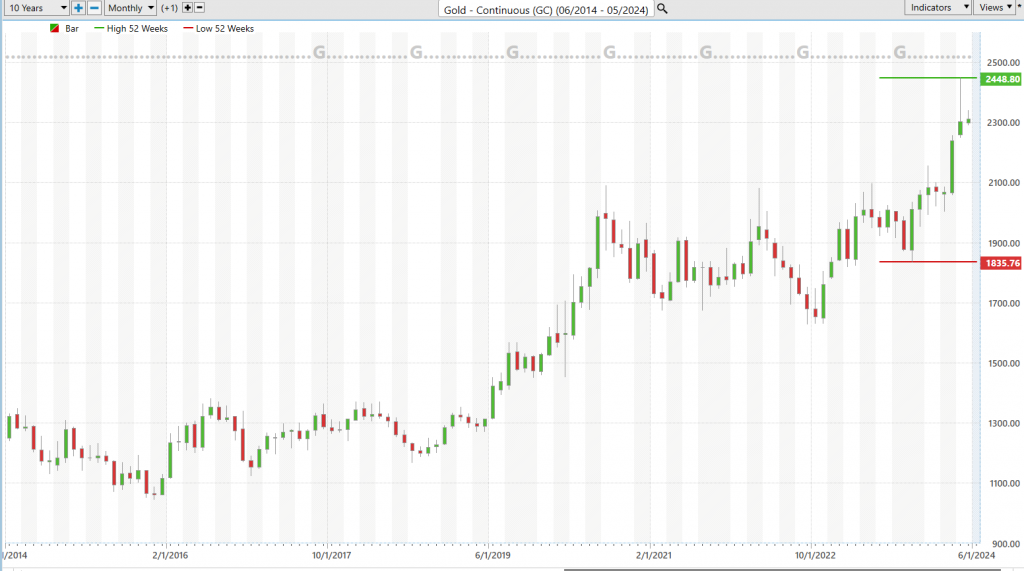Toggle the Bar series legend label
The height and width of the screenshot is (571, 1024).
coord(72,29)
